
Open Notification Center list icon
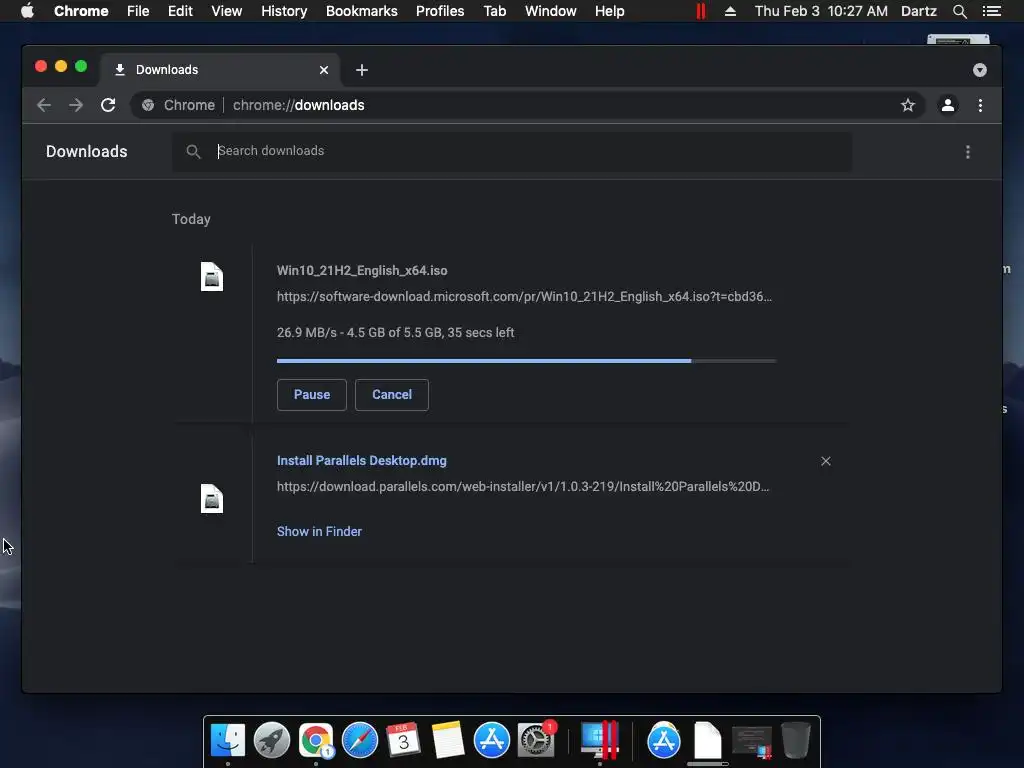point(991,11)
